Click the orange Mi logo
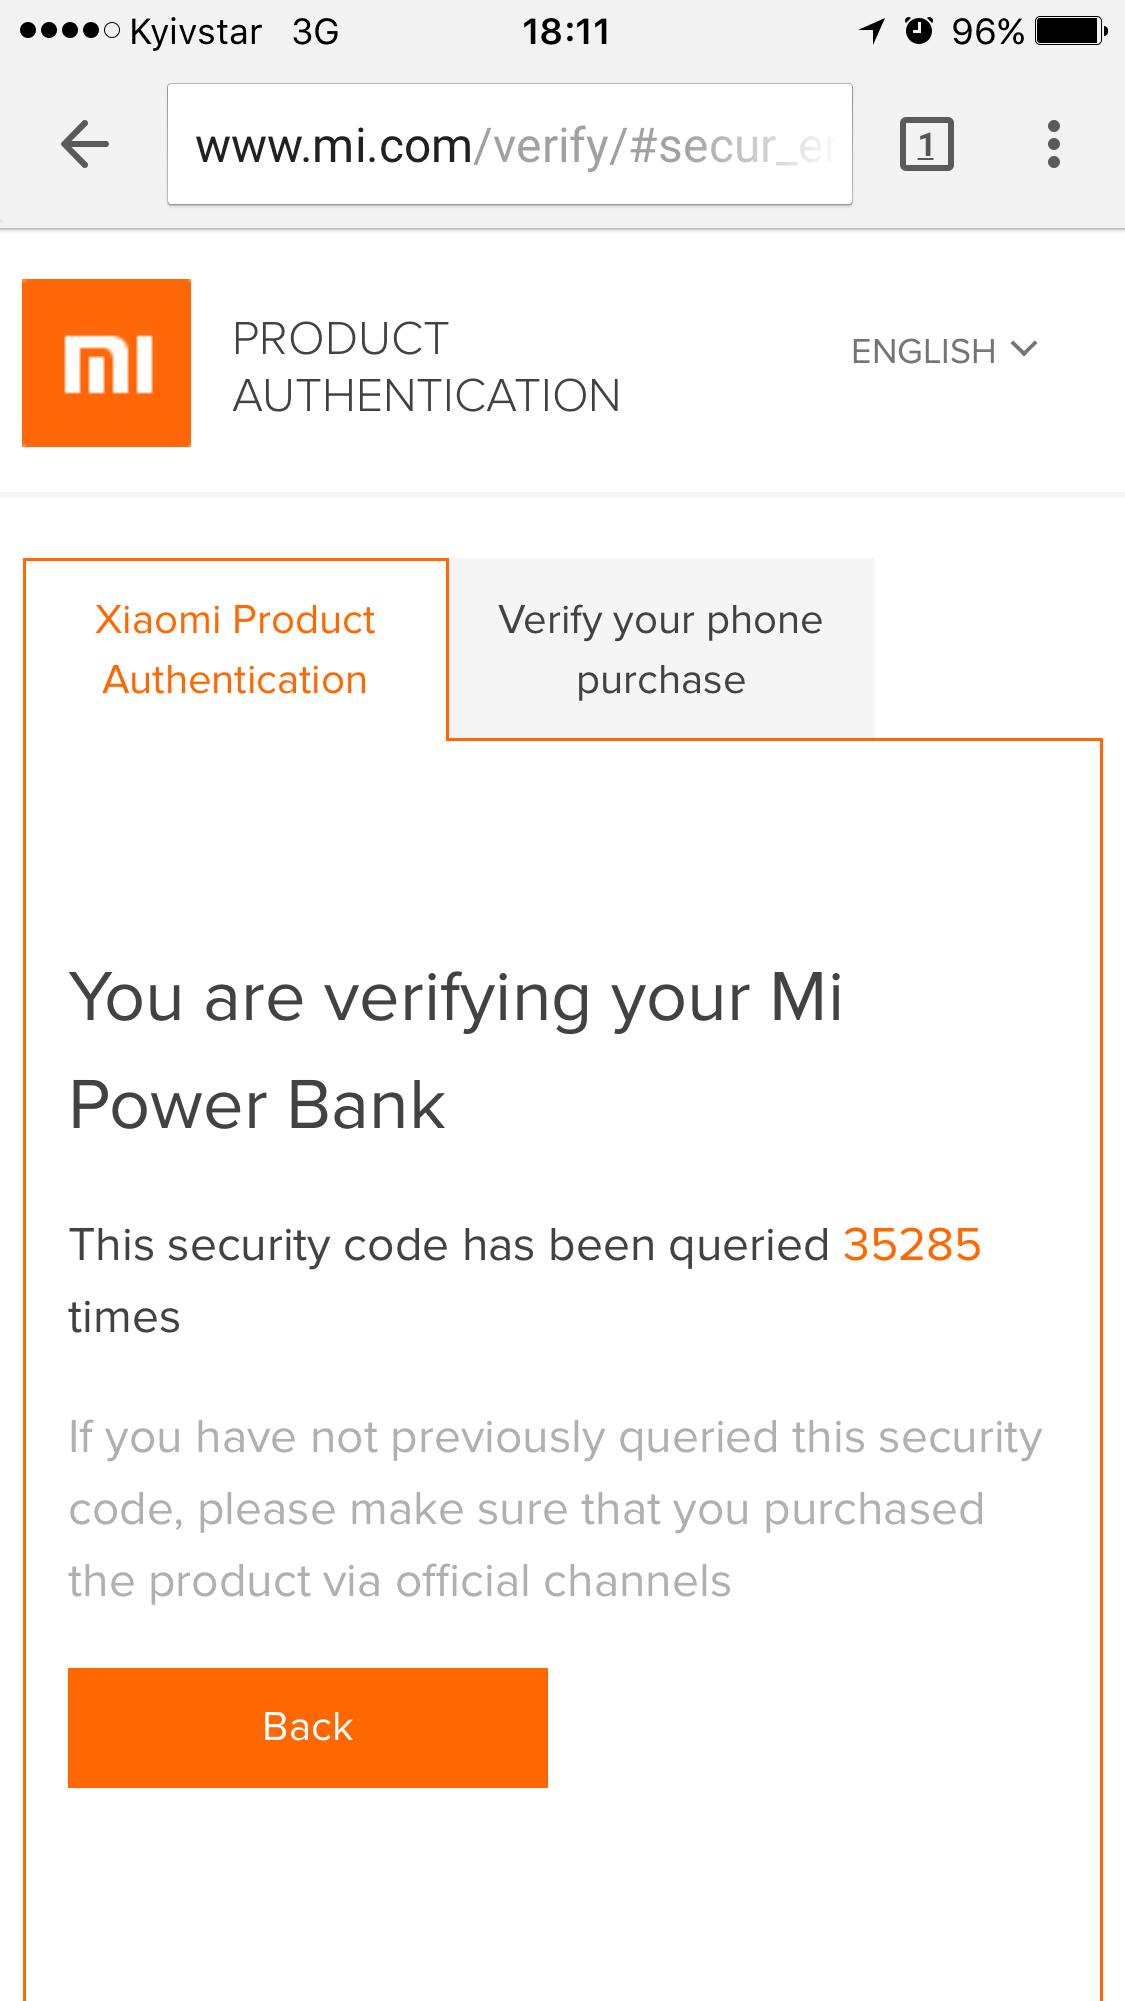The width and height of the screenshot is (1125, 2001). coord(107,363)
